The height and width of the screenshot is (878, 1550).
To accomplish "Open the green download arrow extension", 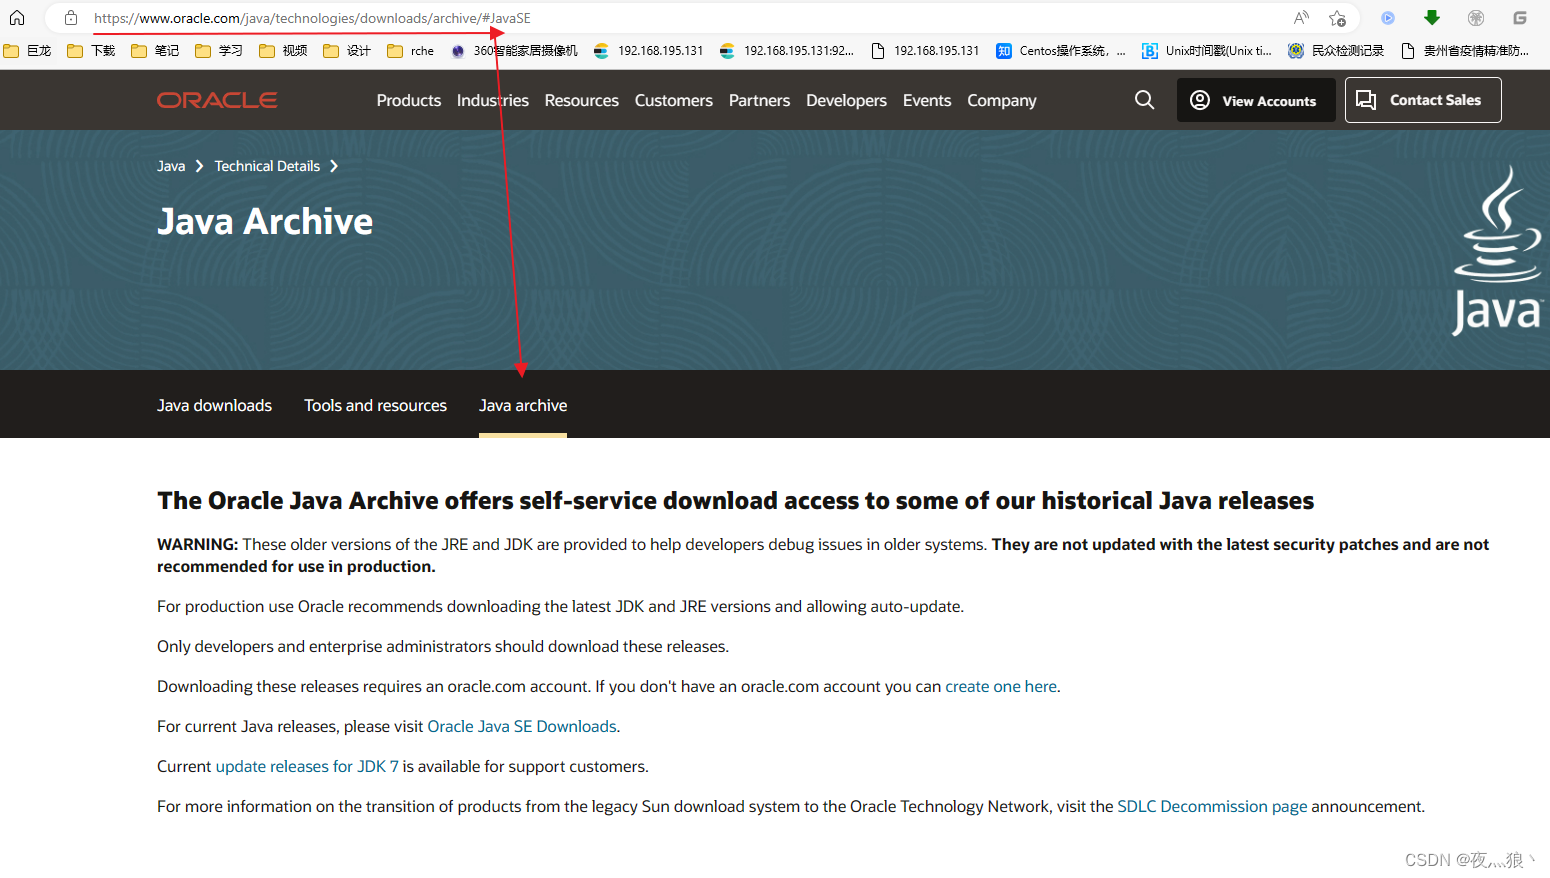I will 1432,18.
